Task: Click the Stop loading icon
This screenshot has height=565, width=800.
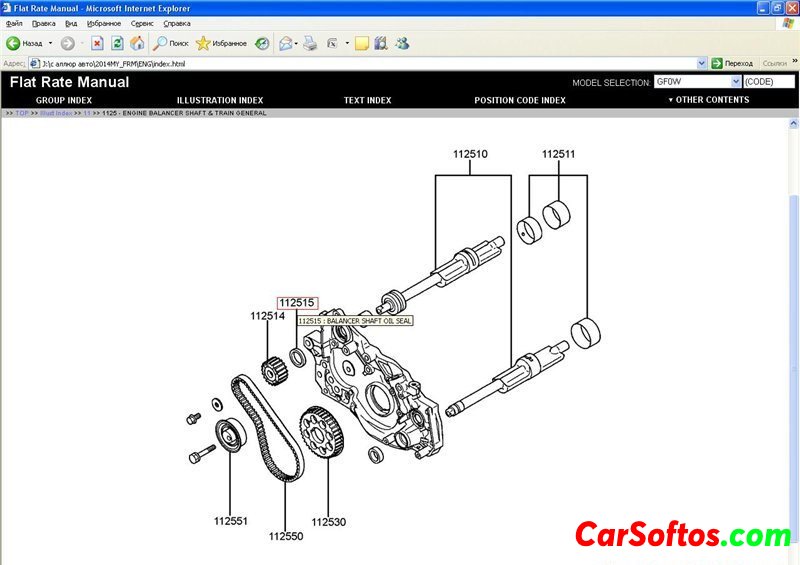Action: pyautogui.click(x=97, y=43)
